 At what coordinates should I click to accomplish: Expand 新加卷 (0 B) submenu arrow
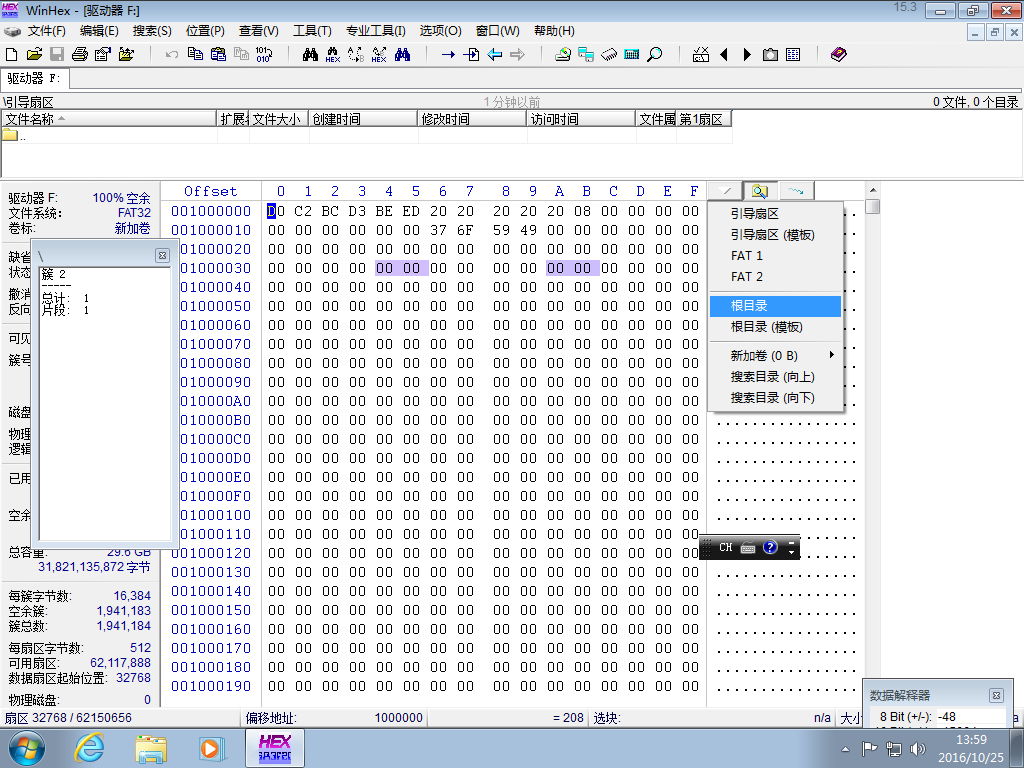click(831, 355)
